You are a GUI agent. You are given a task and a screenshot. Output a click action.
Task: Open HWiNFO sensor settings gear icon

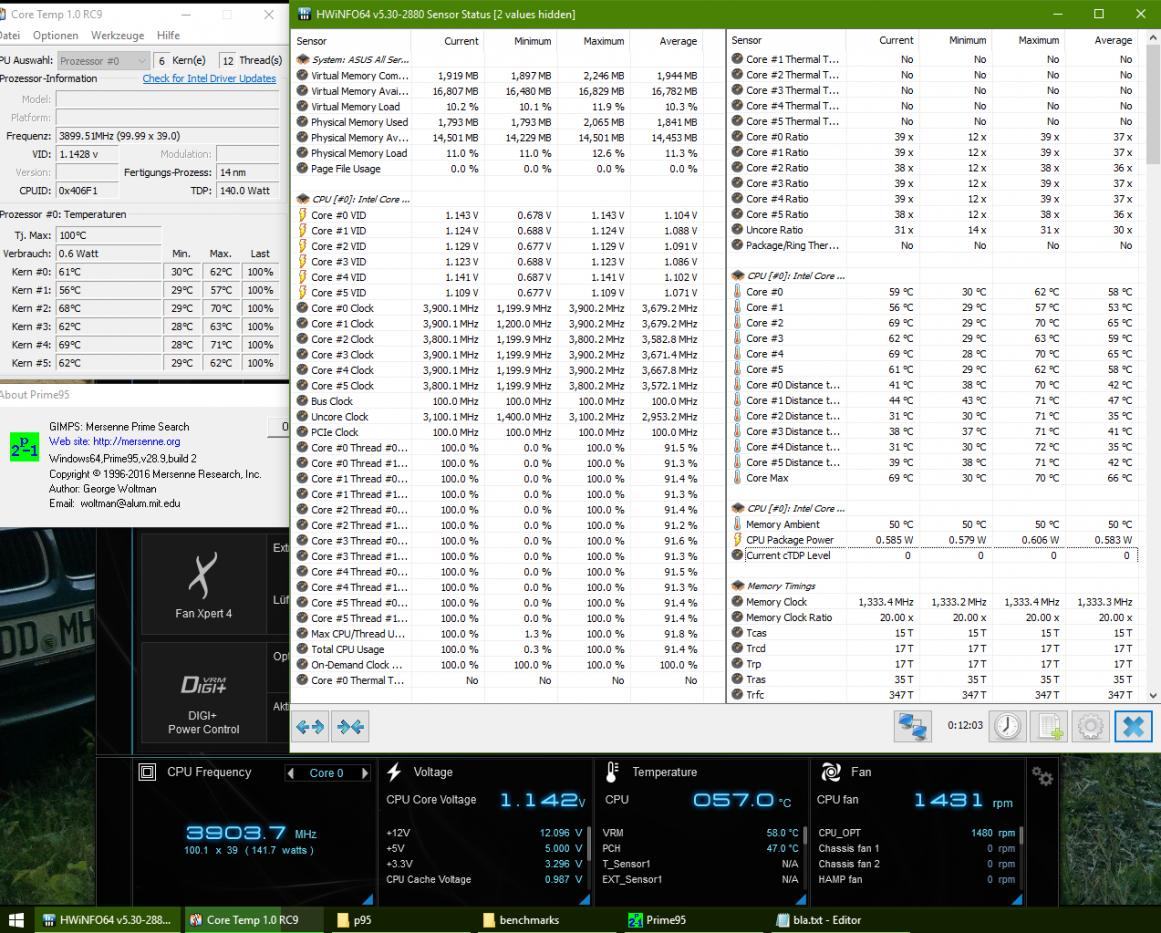click(1092, 726)
